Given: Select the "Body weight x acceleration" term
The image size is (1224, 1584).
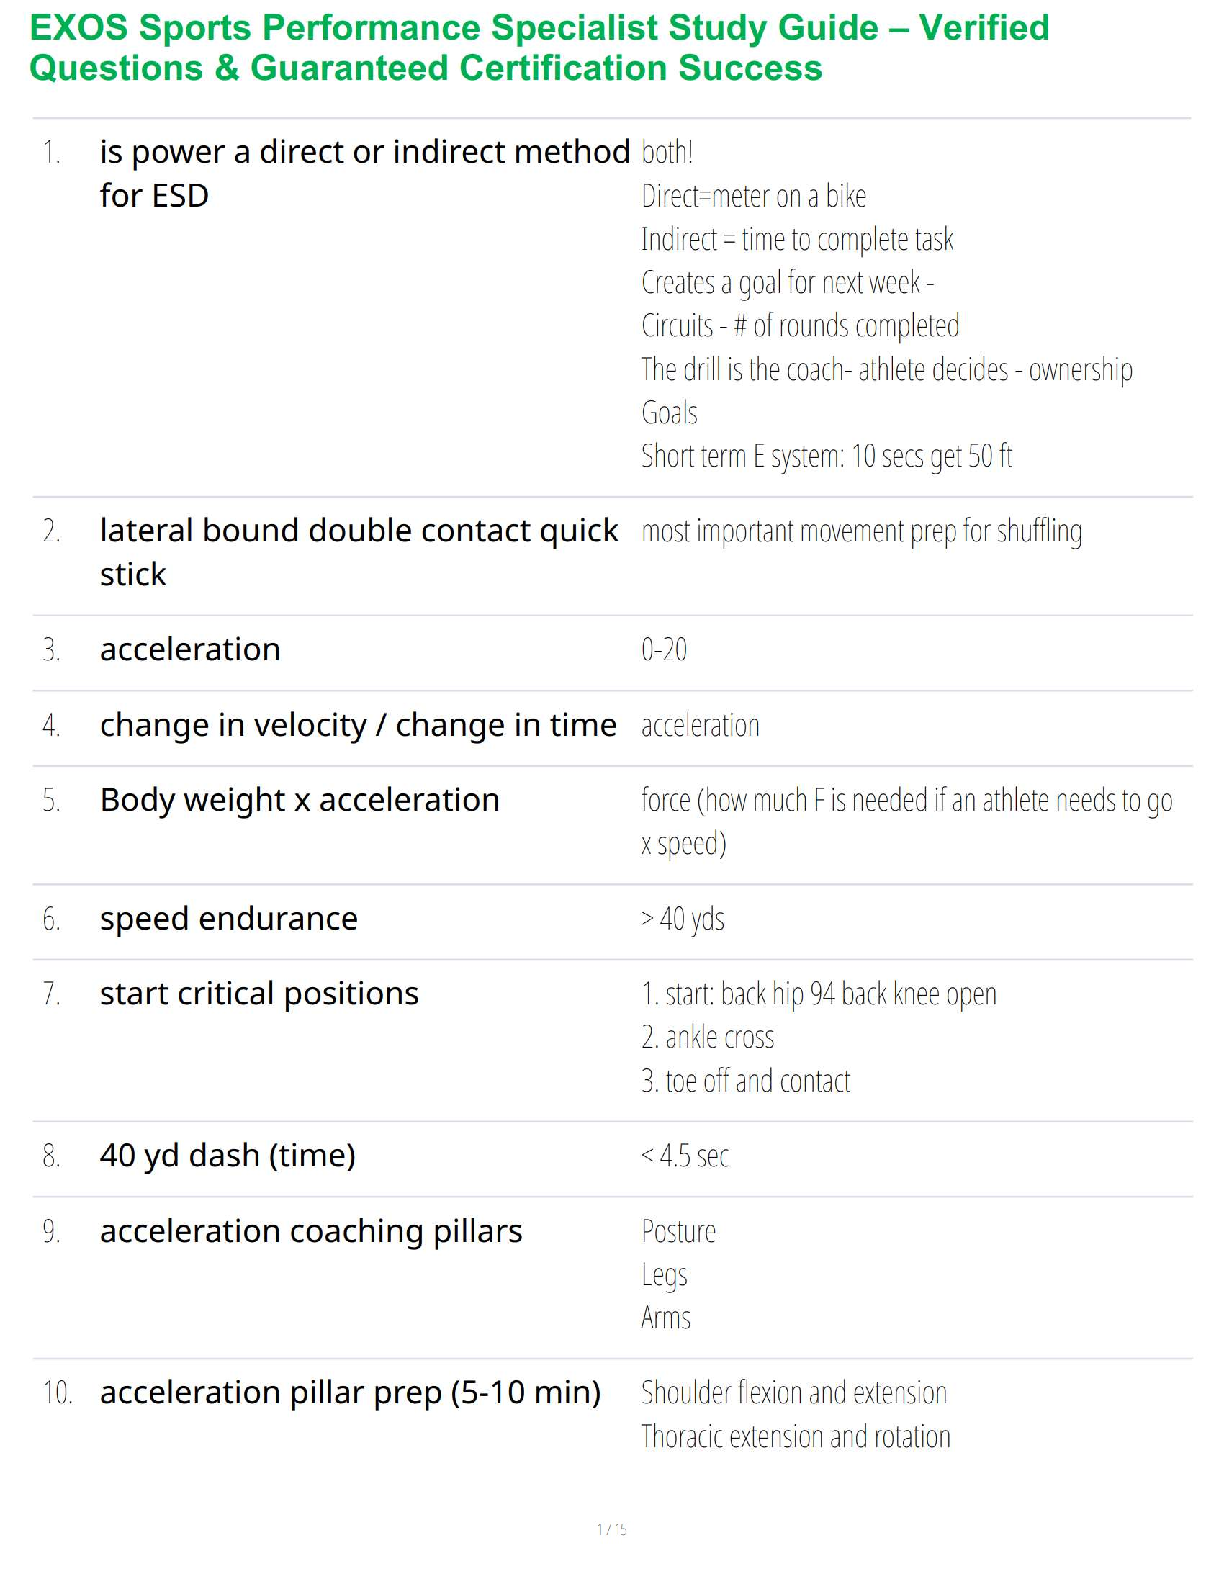Looking at the screenshot, I should click(299, 800).
